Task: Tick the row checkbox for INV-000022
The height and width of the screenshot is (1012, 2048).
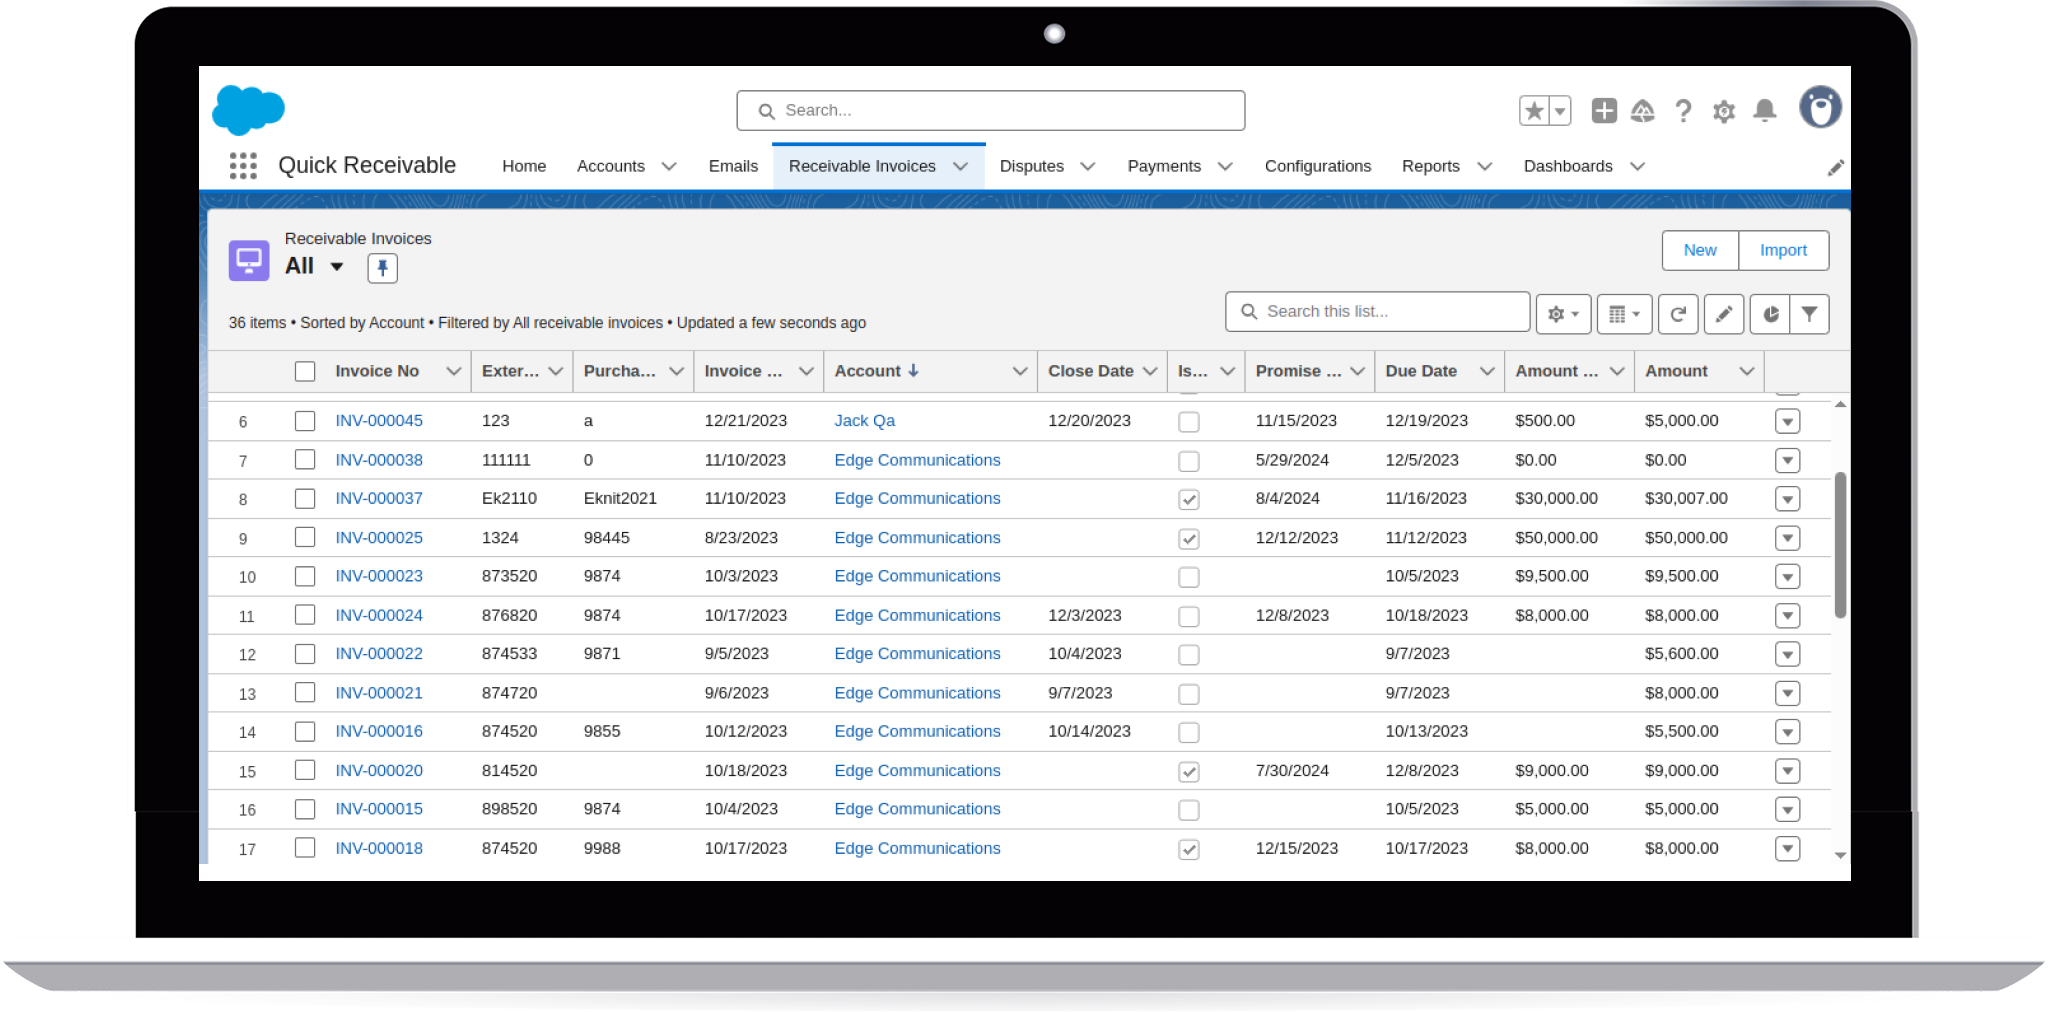Action: pyautogui.click(x=305, y=654)
